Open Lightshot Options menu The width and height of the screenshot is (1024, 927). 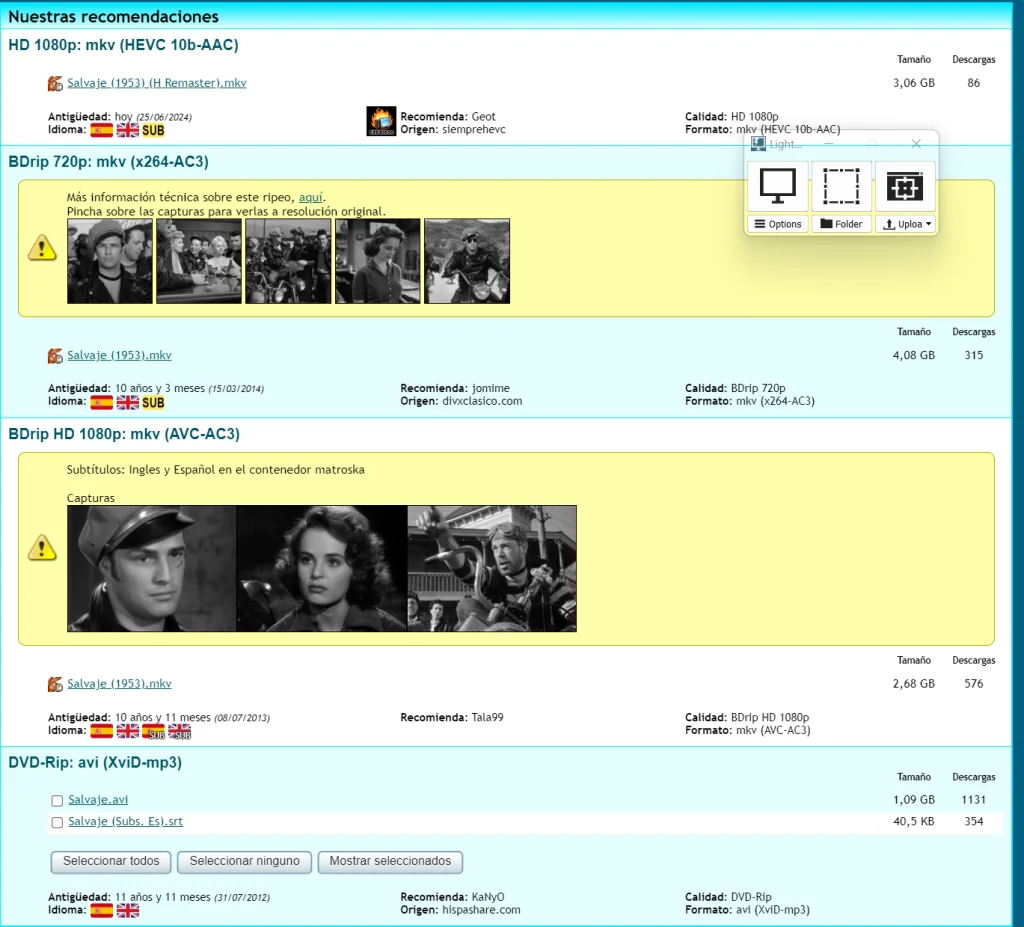(x=777, y=224)
